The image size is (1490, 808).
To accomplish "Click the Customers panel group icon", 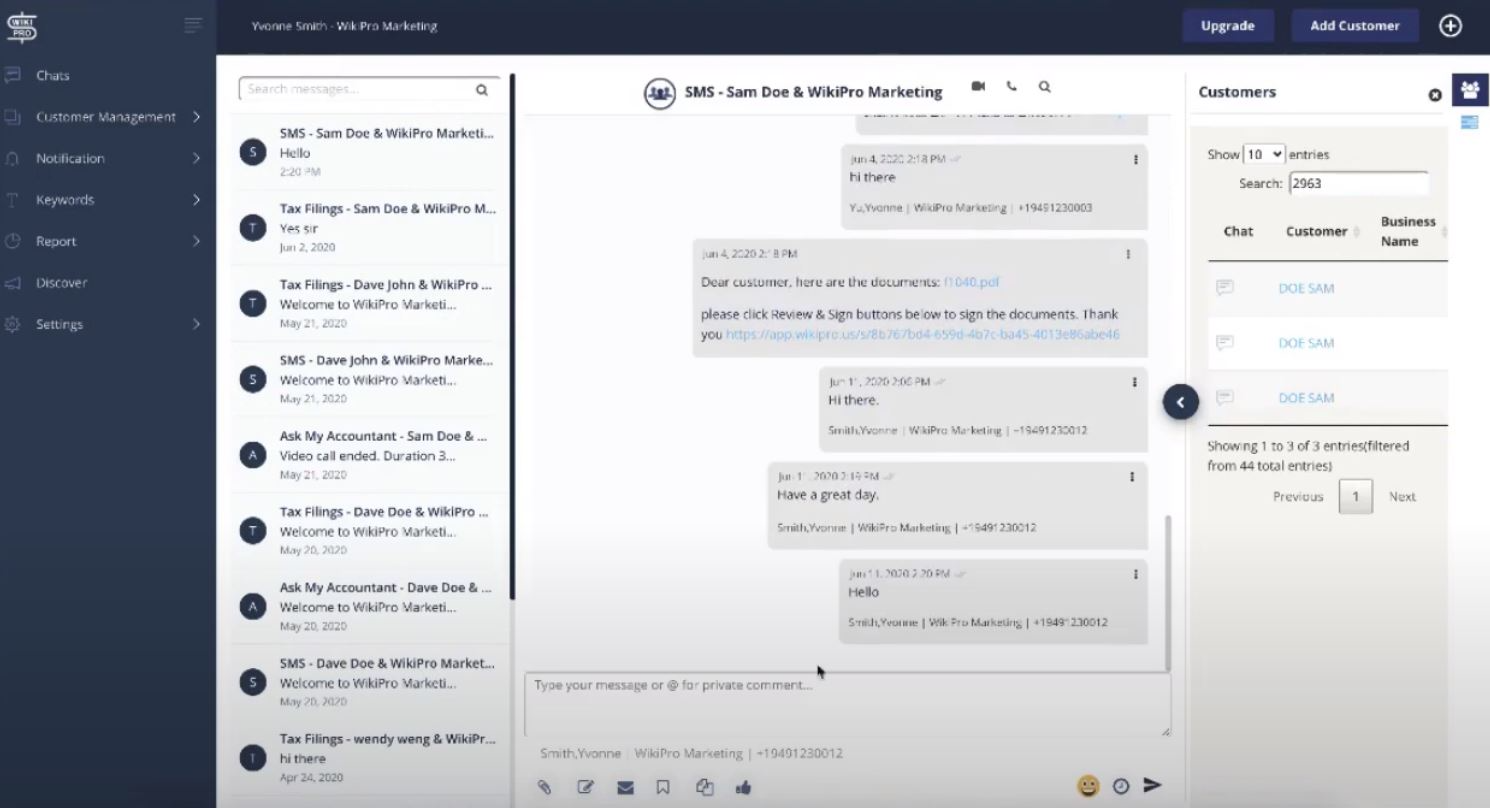I will [1469, 90].
